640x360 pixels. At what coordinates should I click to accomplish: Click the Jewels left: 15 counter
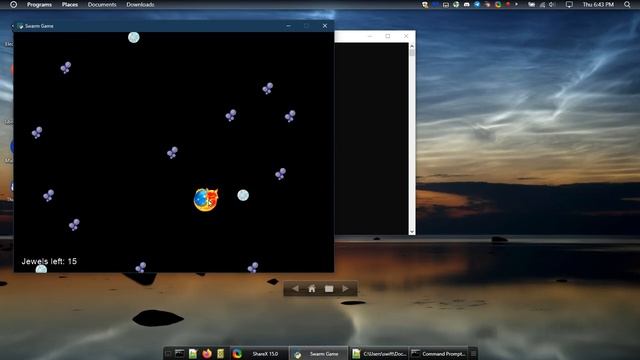(49, 261)
